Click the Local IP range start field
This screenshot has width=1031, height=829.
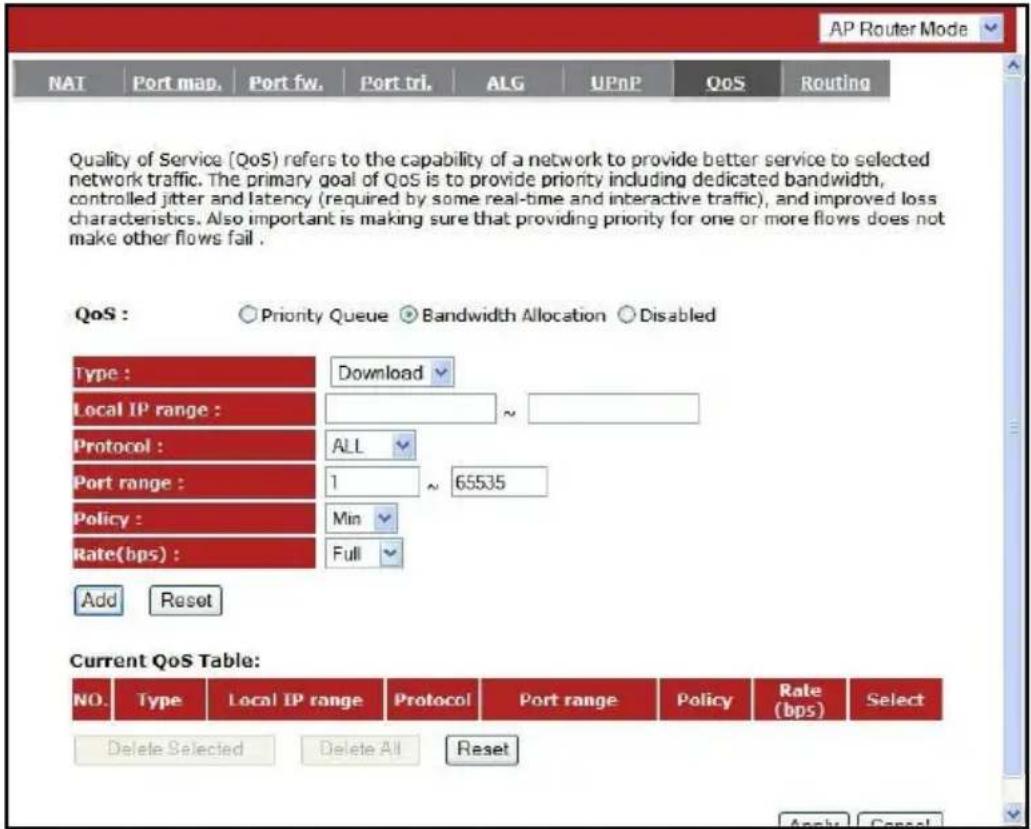pyautogui.click(x=410, y=408)
